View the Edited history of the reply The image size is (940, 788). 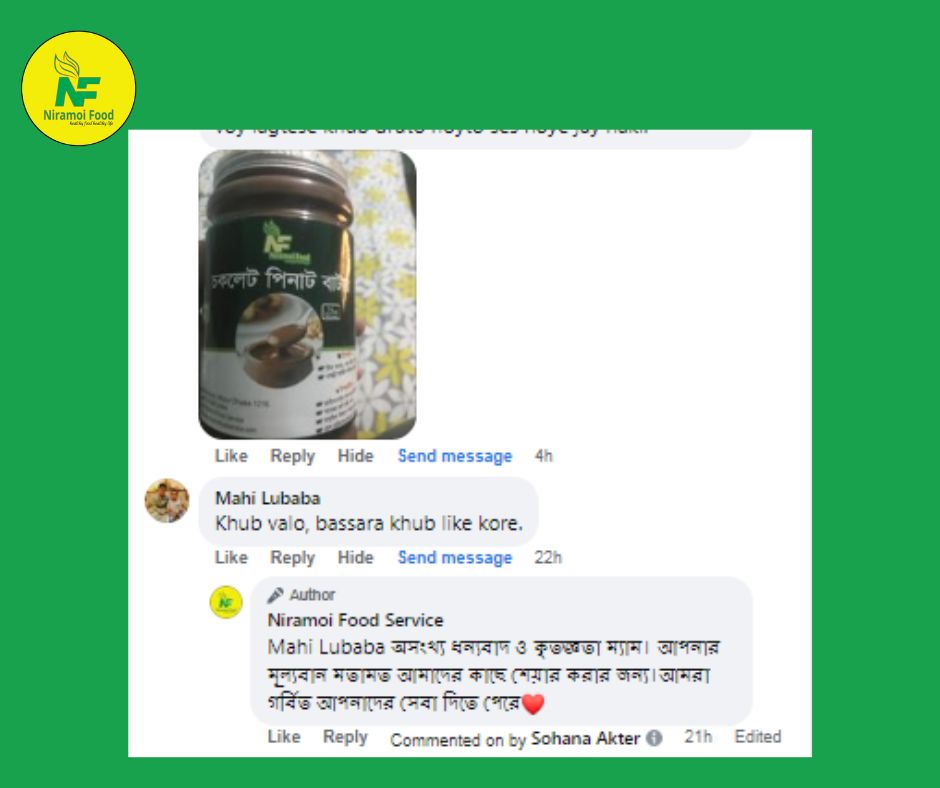point(758,736)
